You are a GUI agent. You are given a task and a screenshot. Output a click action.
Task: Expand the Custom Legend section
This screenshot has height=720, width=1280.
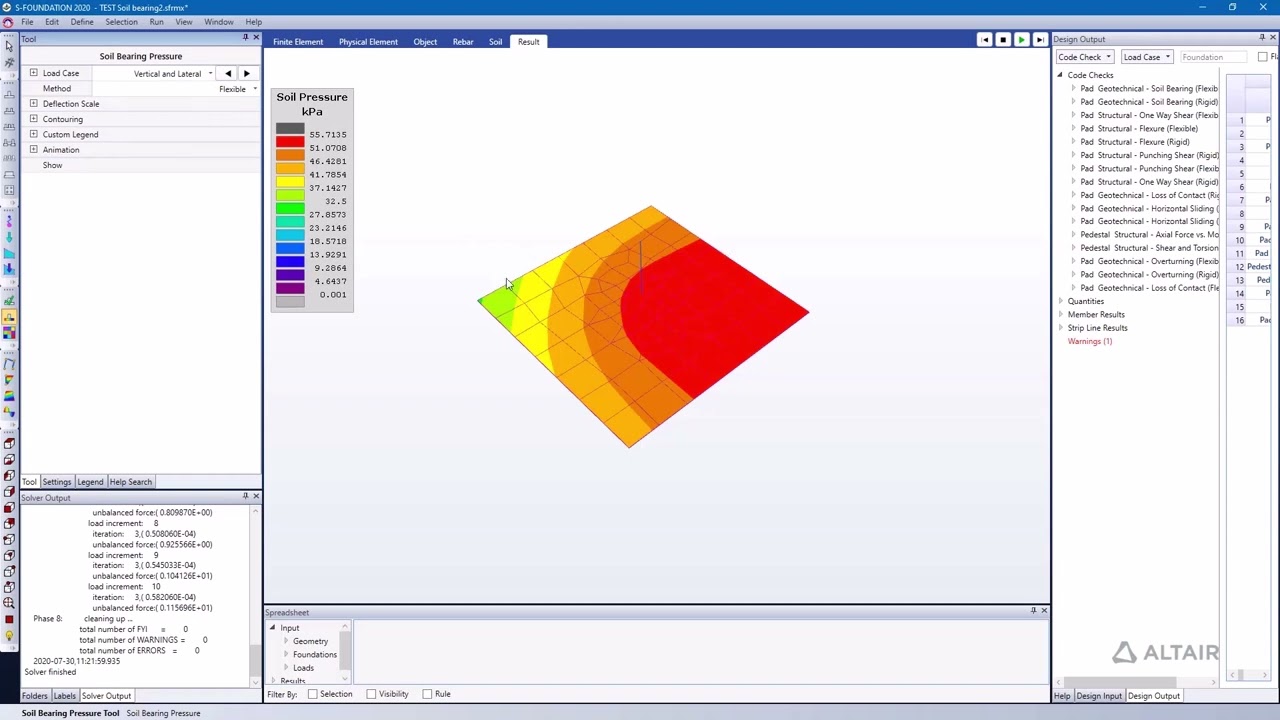33,134
